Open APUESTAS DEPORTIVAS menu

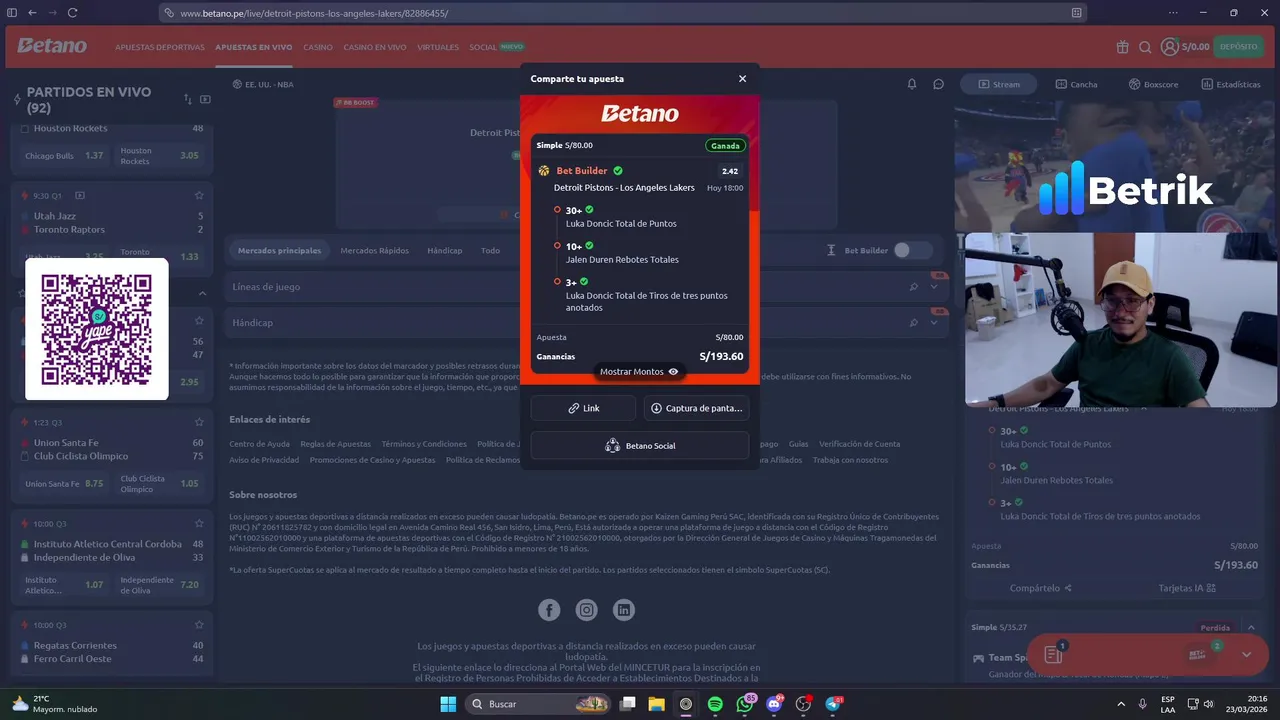(160, 47)
